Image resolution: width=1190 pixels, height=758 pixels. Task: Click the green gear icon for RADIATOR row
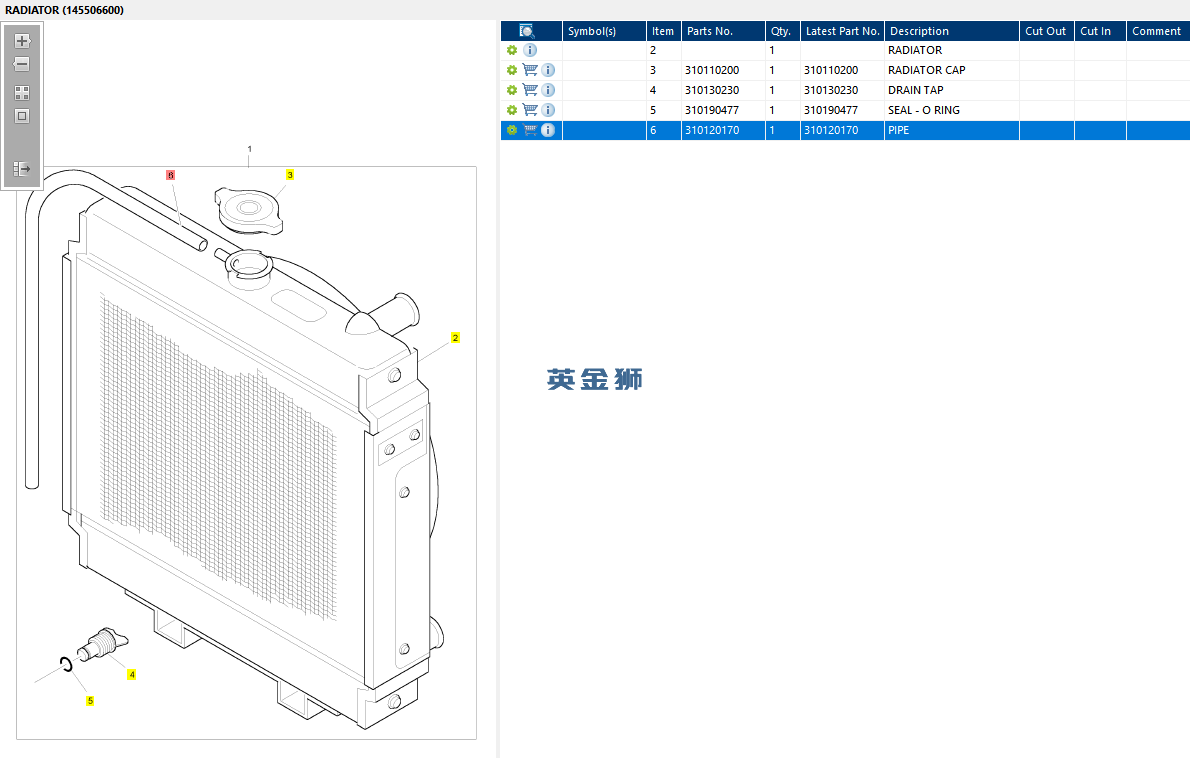pyautogui.click(x=512, y=50)
